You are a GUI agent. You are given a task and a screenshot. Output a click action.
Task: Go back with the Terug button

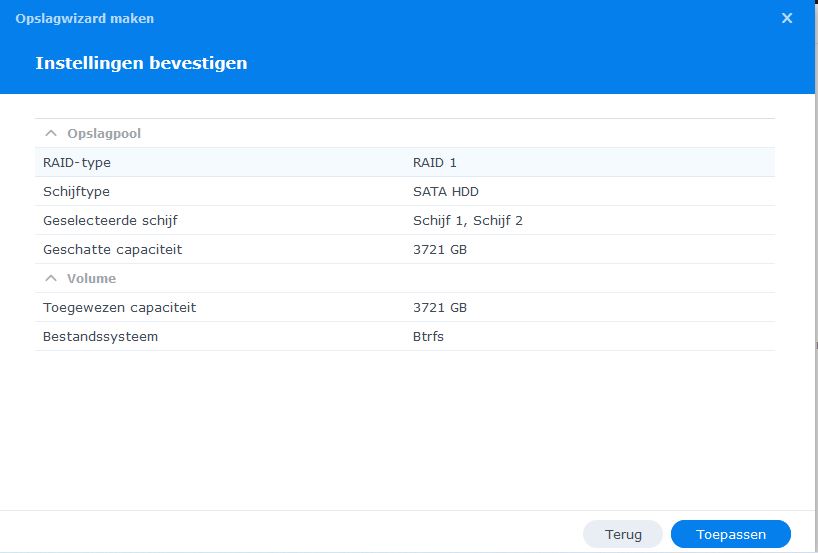click(x=622, y=534)
